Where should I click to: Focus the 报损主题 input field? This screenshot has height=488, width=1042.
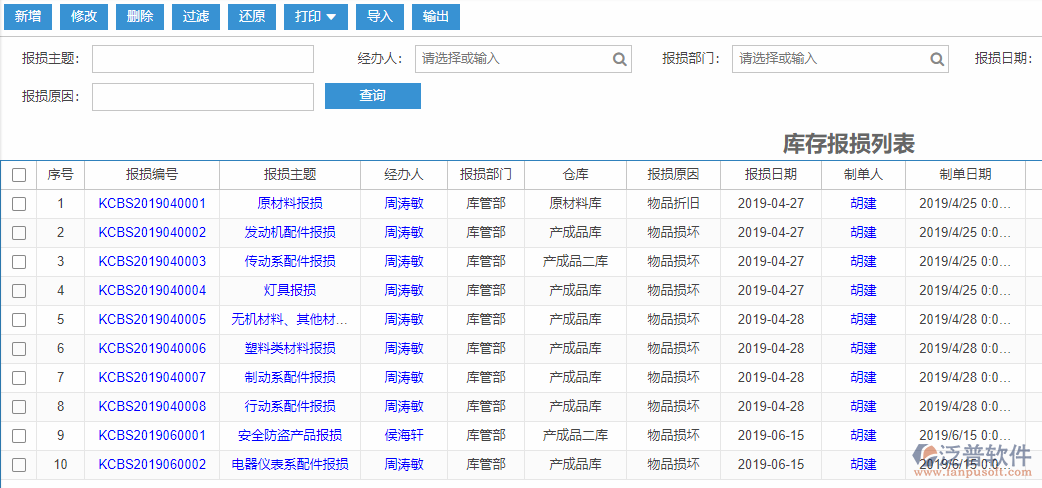[x=203, y=59]
